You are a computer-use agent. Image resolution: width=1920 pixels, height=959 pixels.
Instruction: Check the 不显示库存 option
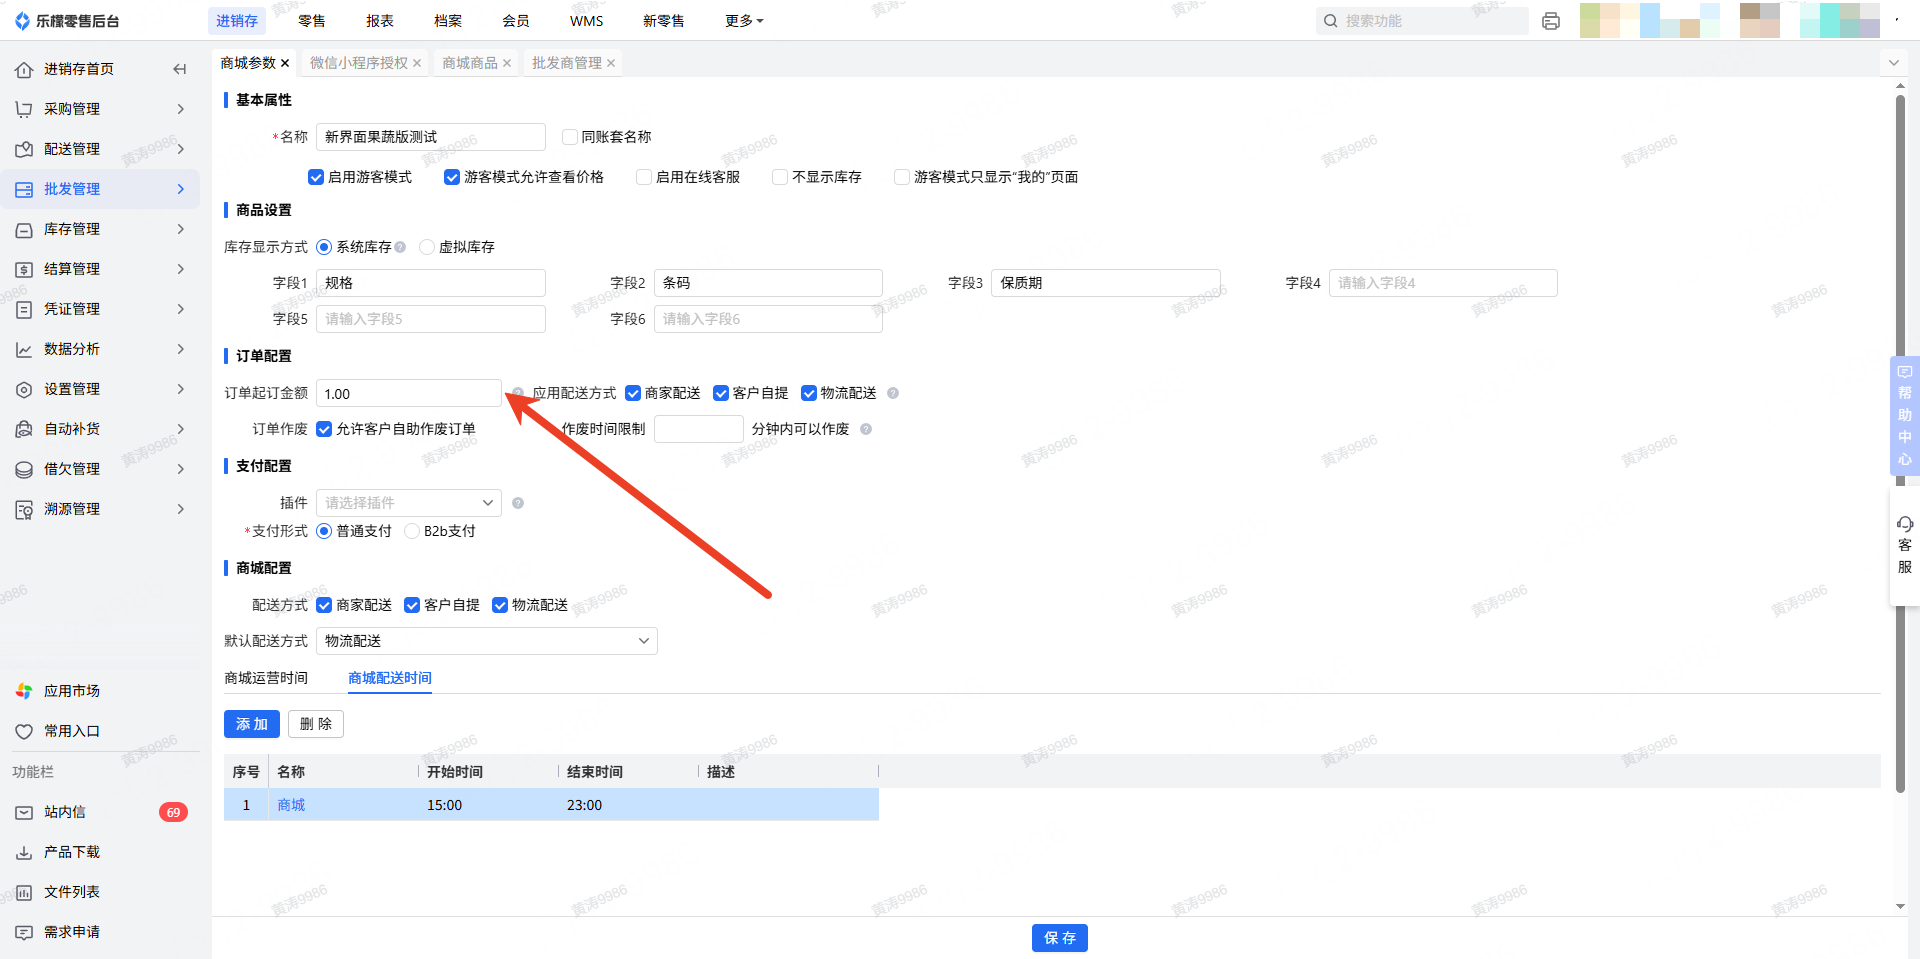pyautogui.click(x=780, y=177)
